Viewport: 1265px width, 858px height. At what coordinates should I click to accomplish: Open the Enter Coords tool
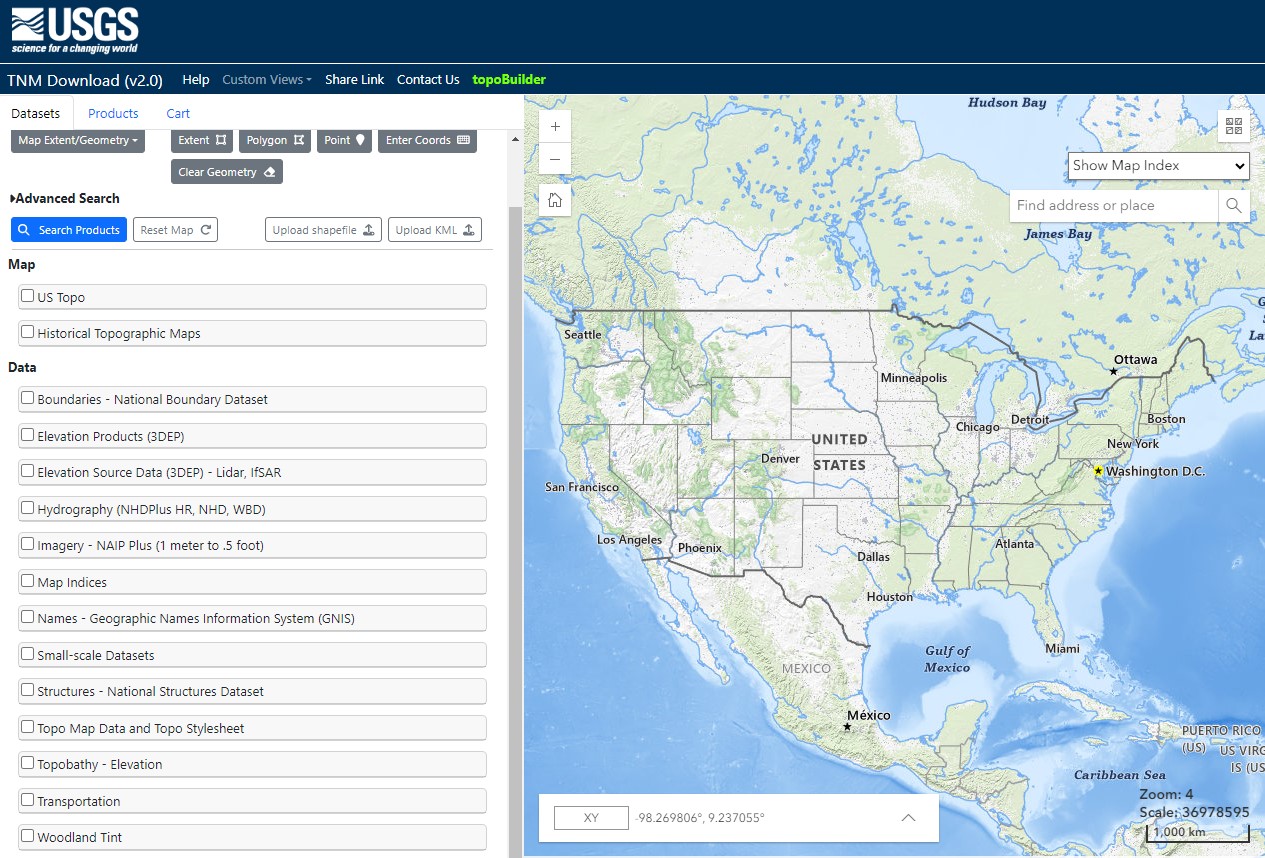click(427, 140)
